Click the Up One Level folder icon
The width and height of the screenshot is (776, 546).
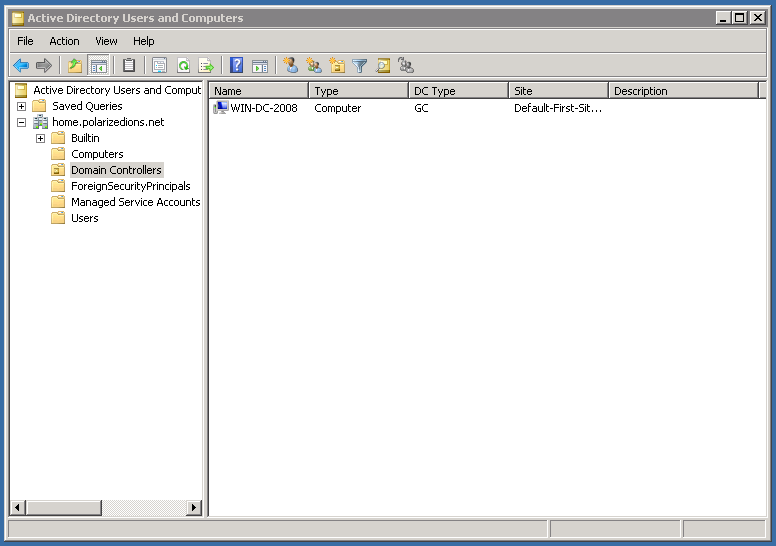click(x=75, y=66)
